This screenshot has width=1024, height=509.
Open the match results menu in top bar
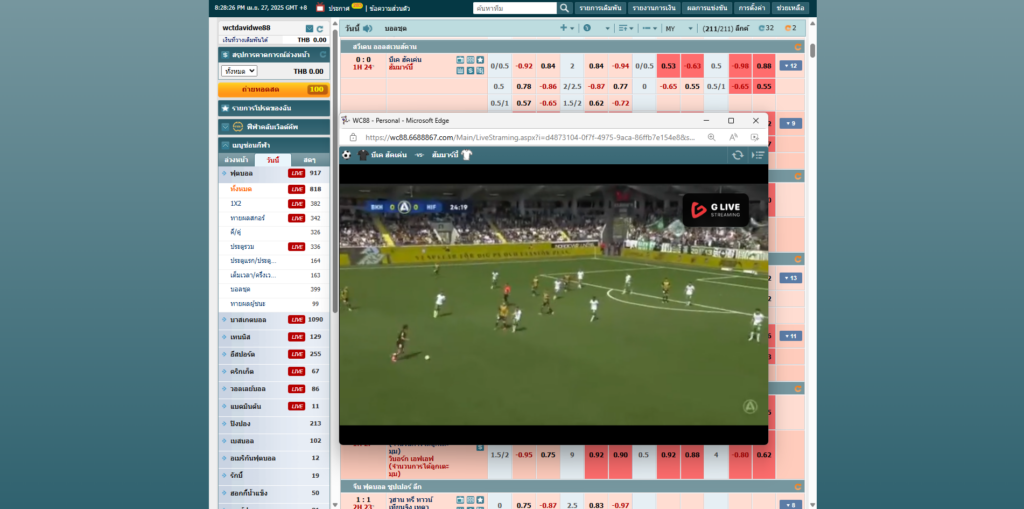click(705, 8)
